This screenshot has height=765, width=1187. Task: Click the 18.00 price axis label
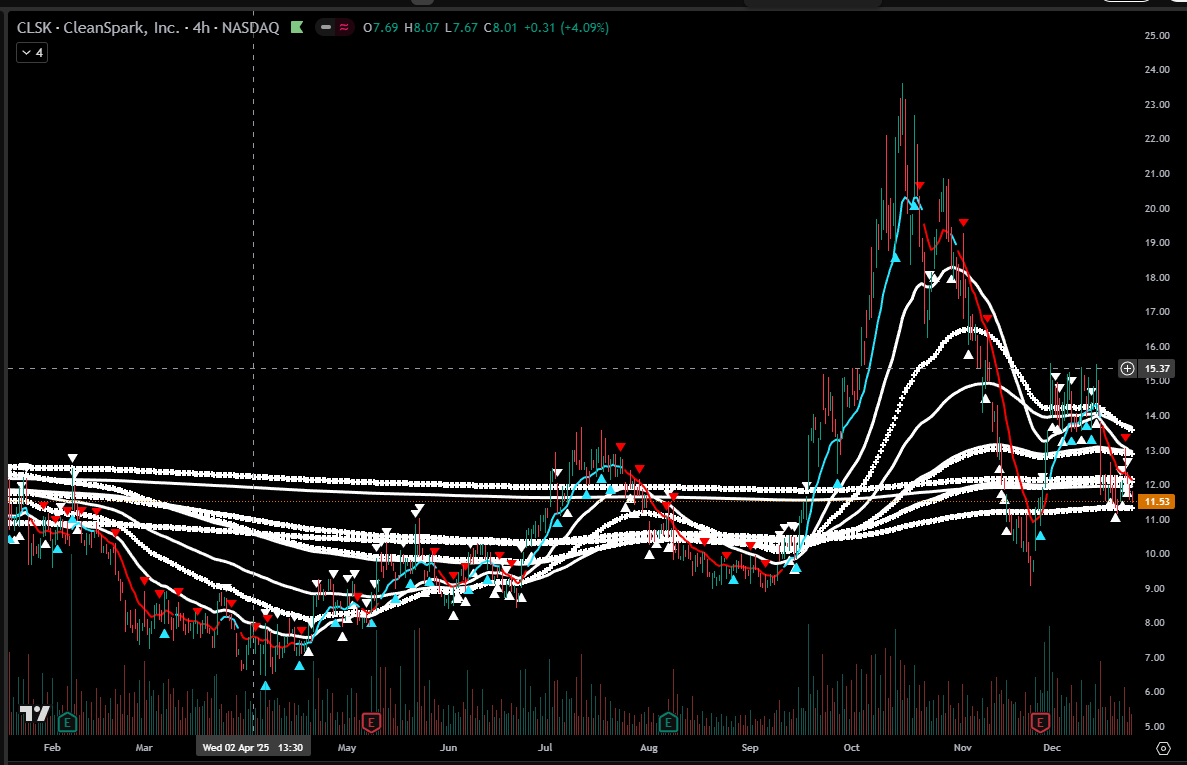[1157, 278]
